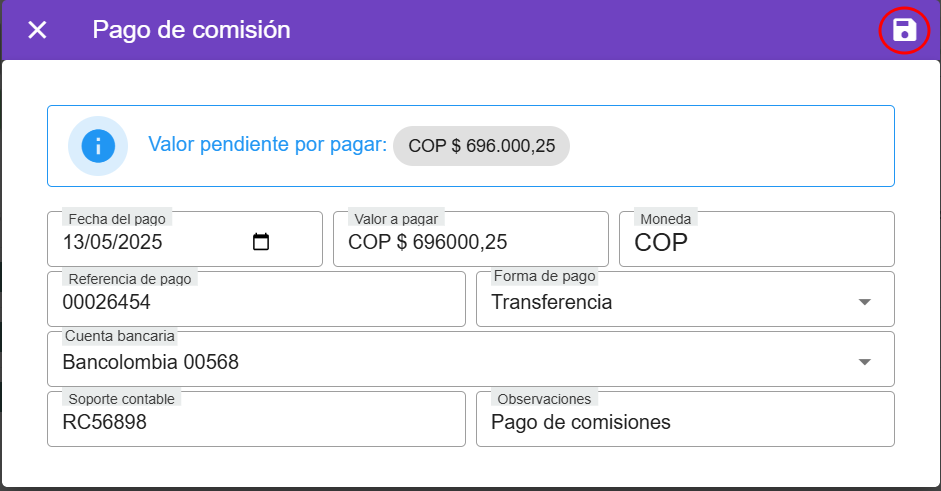Click the Fecha del pago field label
This screenshot has width=941, height=491.
[x=117, y=218]
